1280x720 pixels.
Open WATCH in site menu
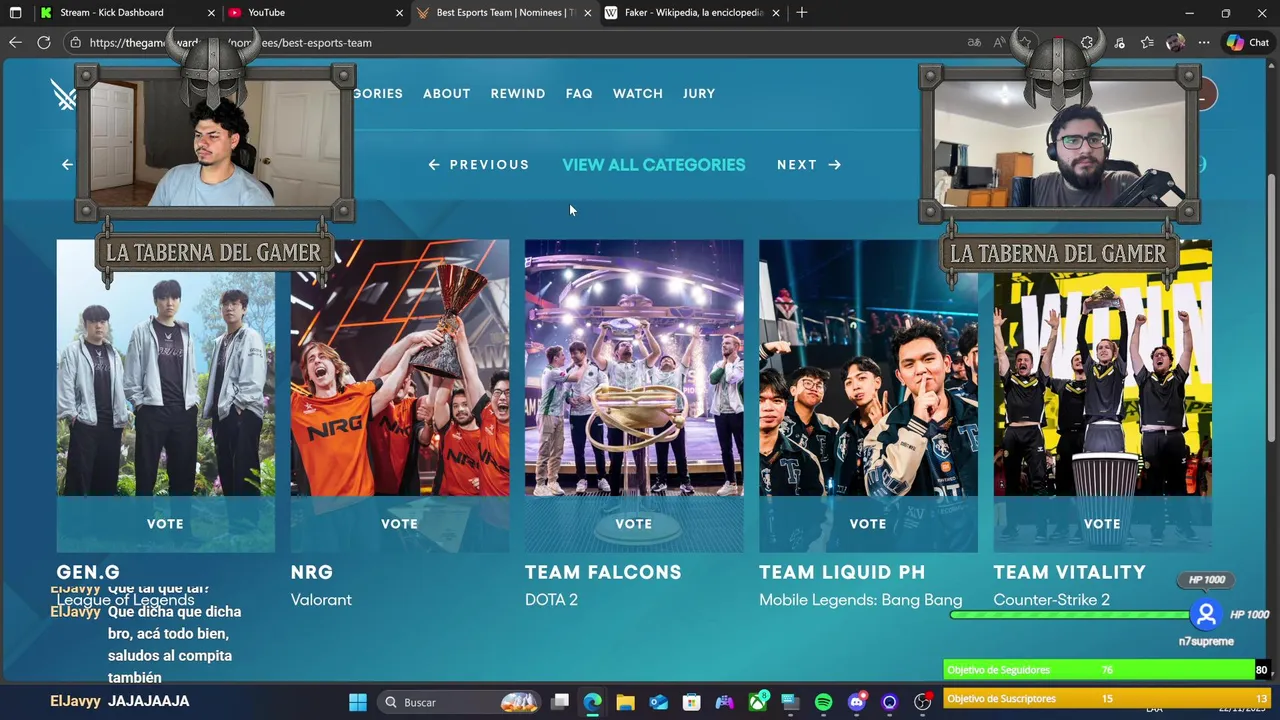pyautogui.click(x=638, y=93)
